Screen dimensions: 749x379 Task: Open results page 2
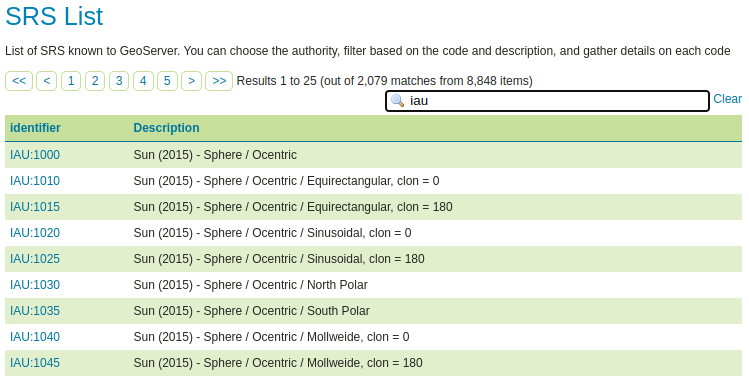[x=95, y=81]
